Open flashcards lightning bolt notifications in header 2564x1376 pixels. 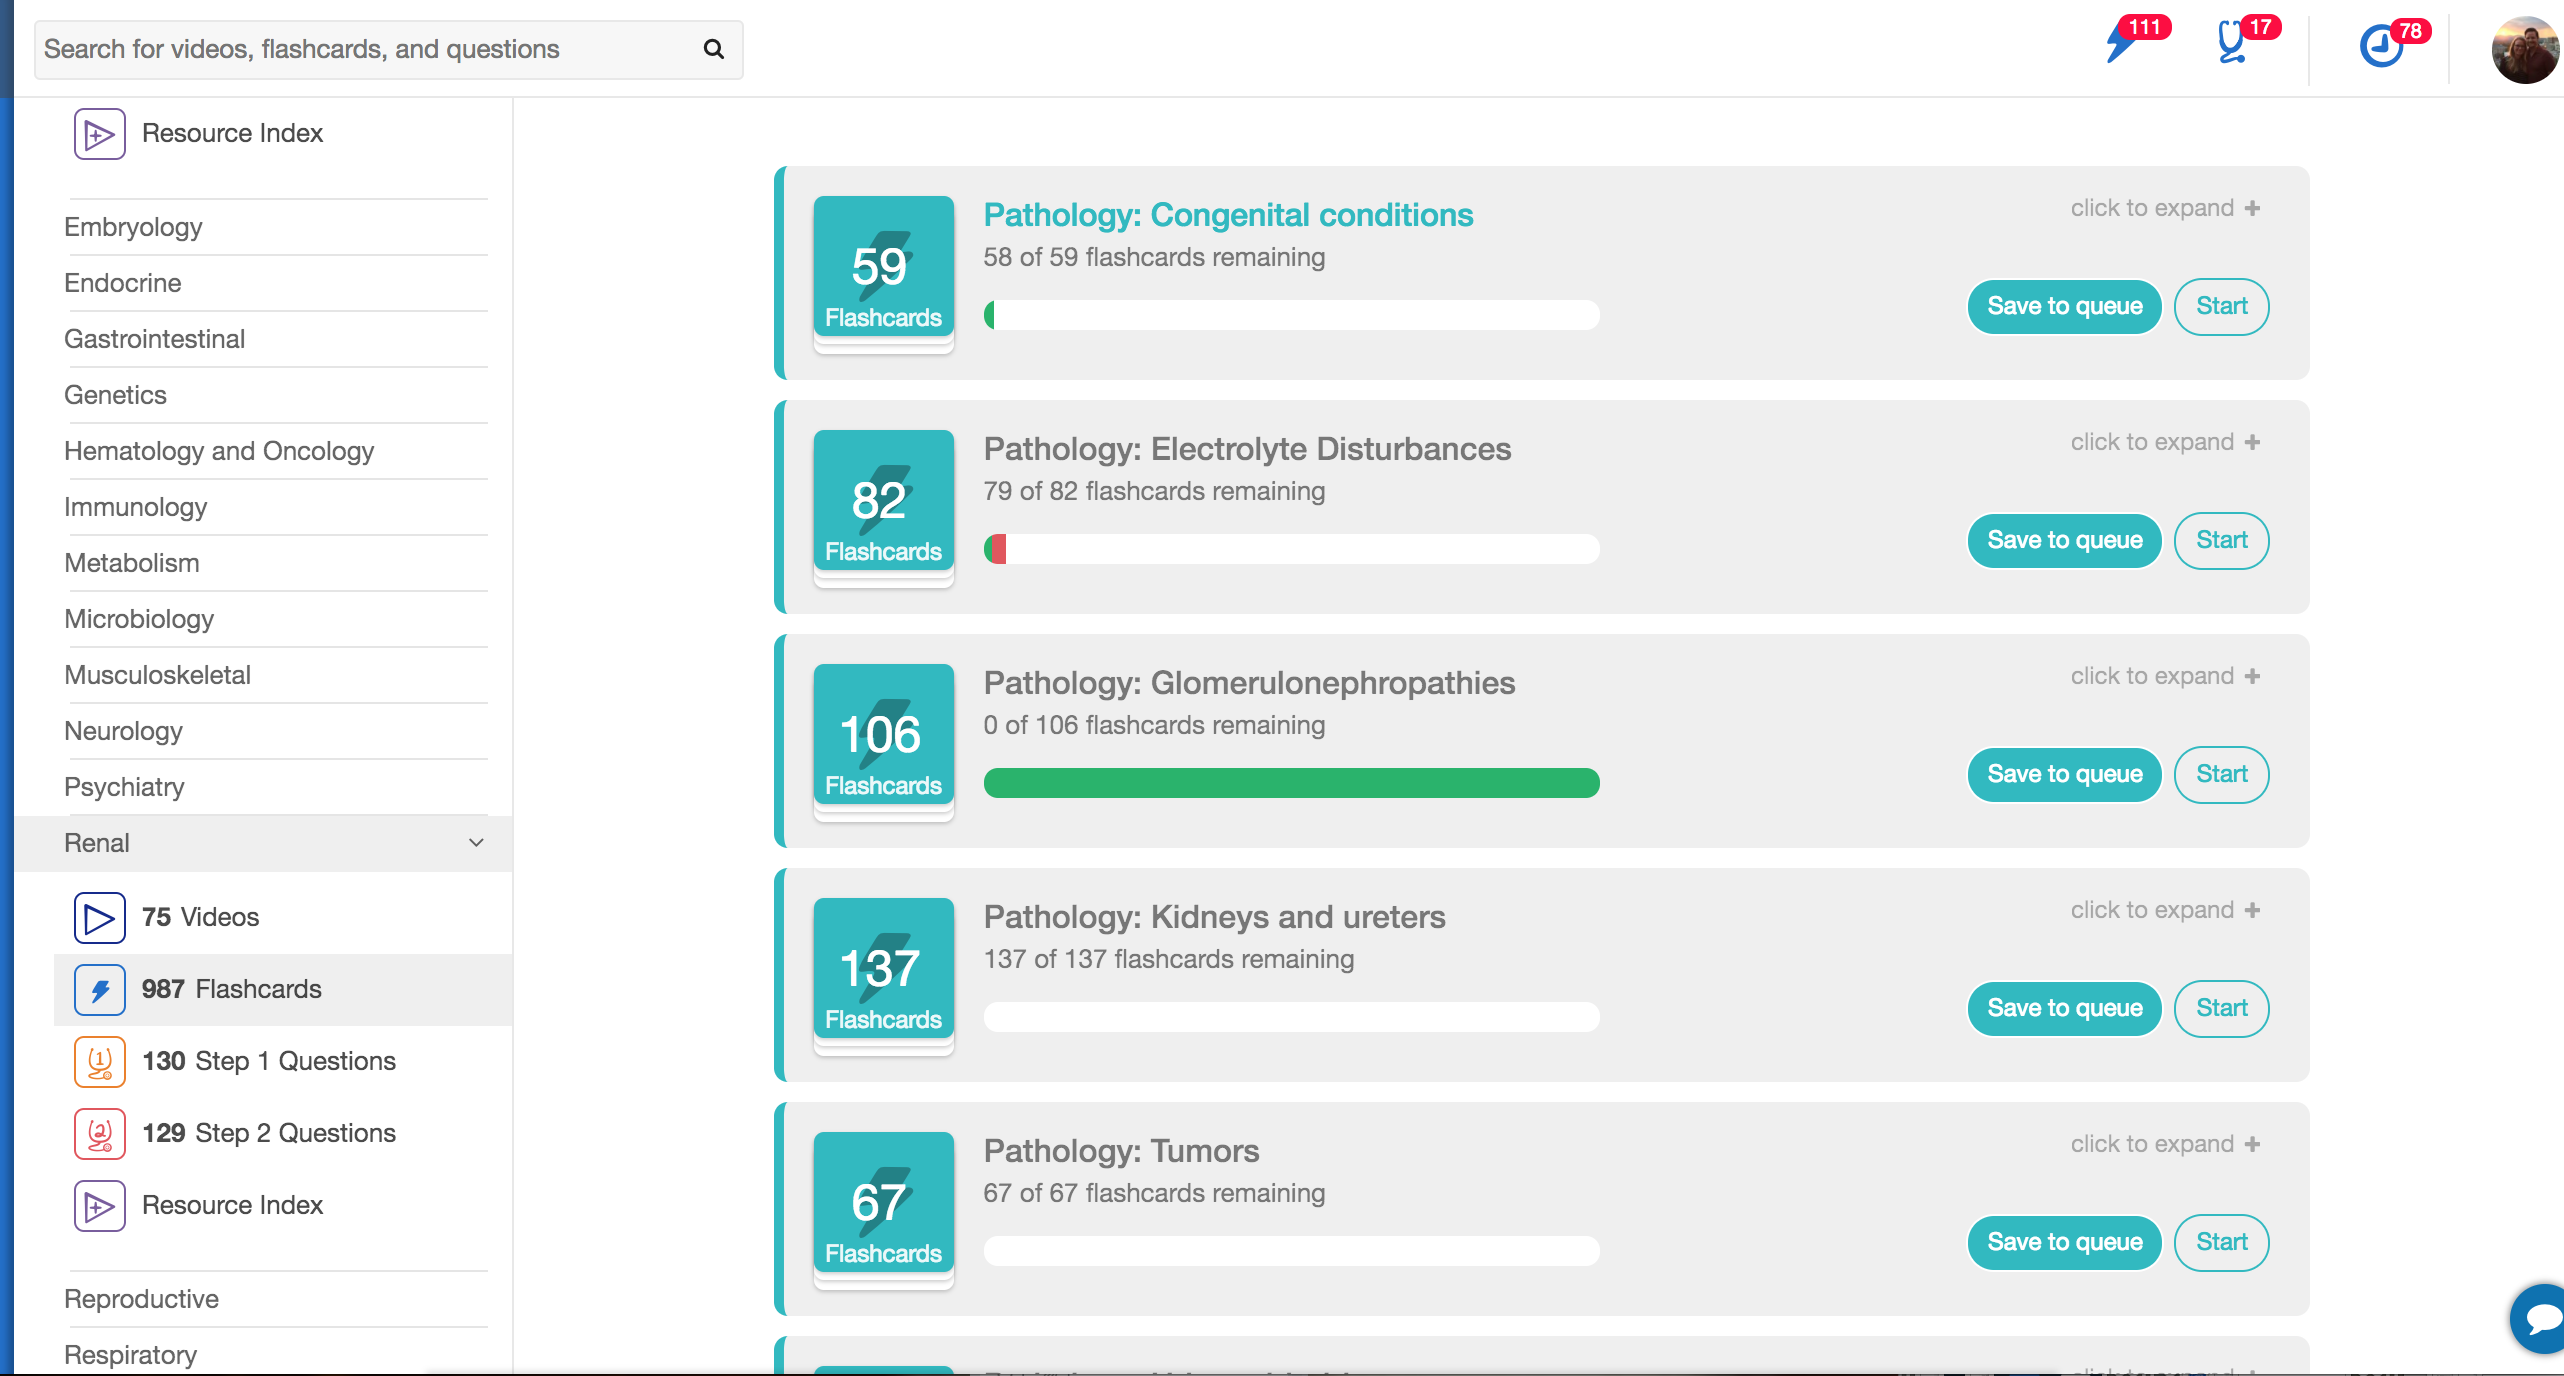[2122, 44]
